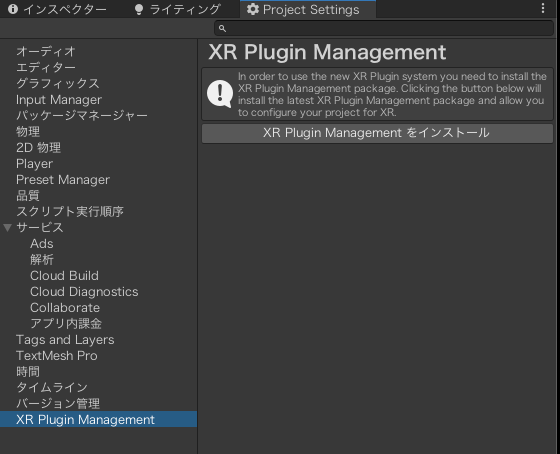Select グラフィックス settings

tap(58, 83)
